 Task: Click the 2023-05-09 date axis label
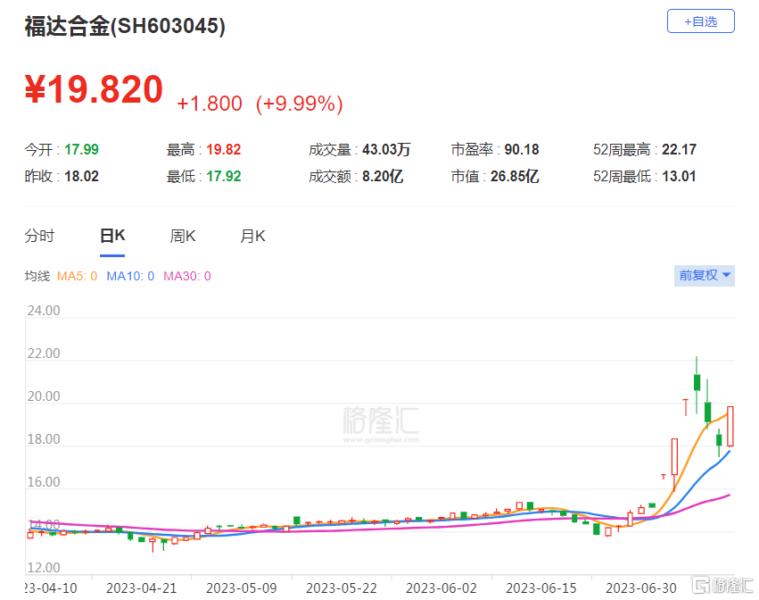tap(241, 588)
